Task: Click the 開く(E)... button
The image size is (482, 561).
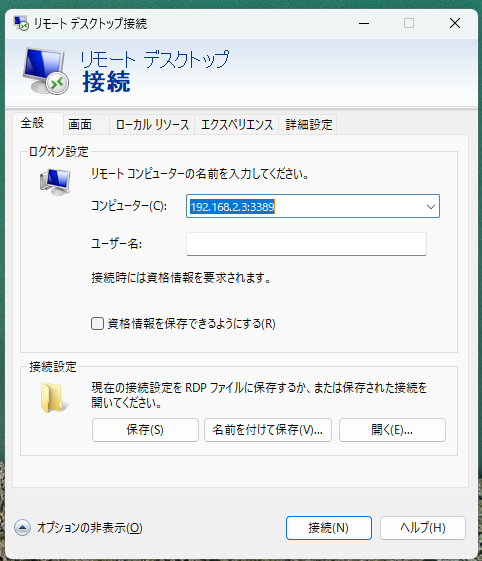Action: coord(392,430)
